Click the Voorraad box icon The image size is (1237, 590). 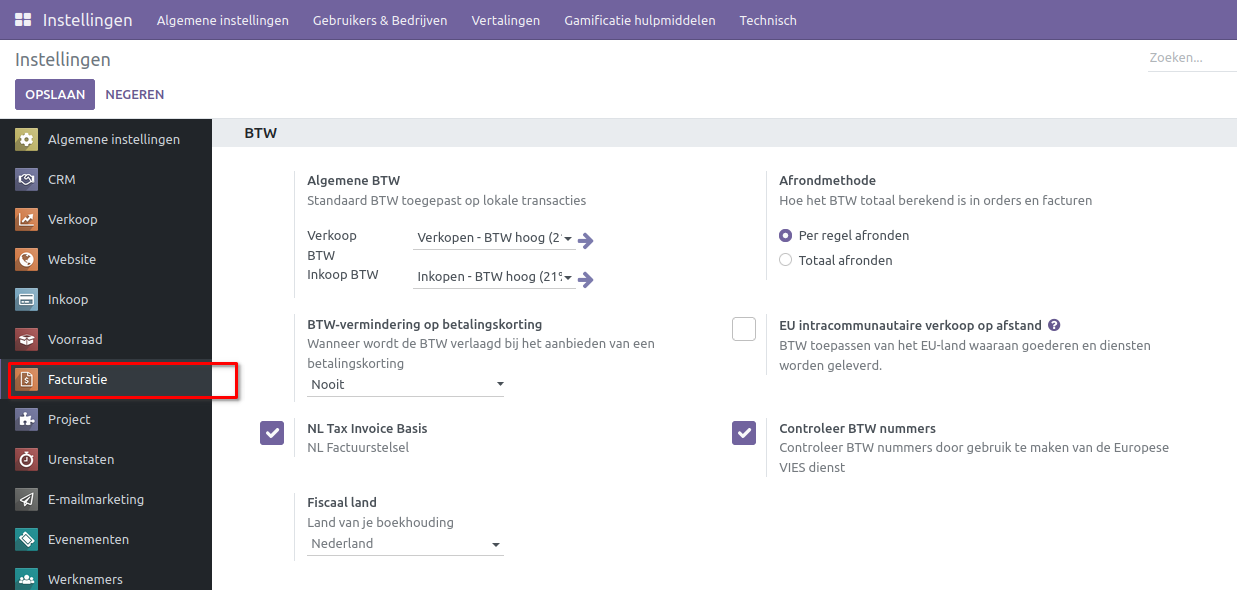click(27, 340)
